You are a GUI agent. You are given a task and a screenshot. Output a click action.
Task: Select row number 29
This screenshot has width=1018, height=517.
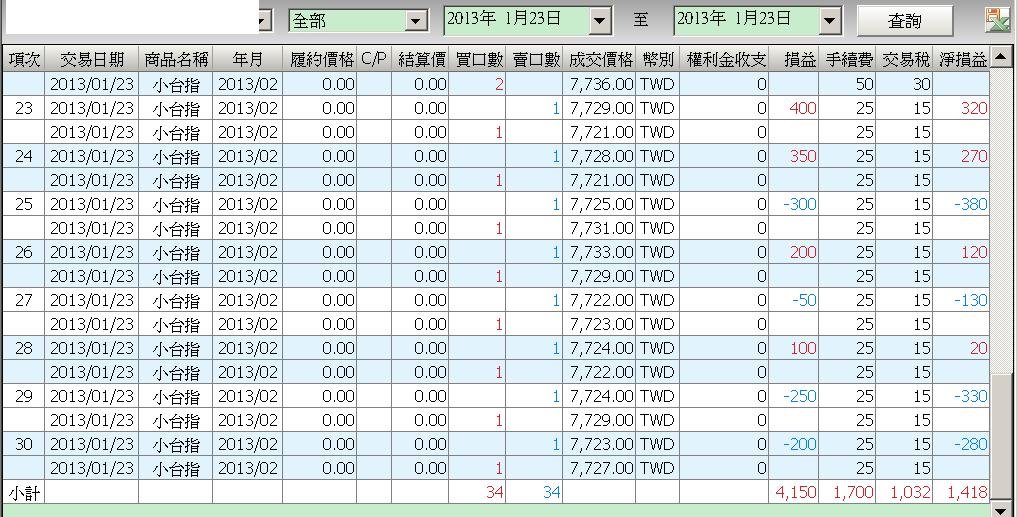[24, 396]
